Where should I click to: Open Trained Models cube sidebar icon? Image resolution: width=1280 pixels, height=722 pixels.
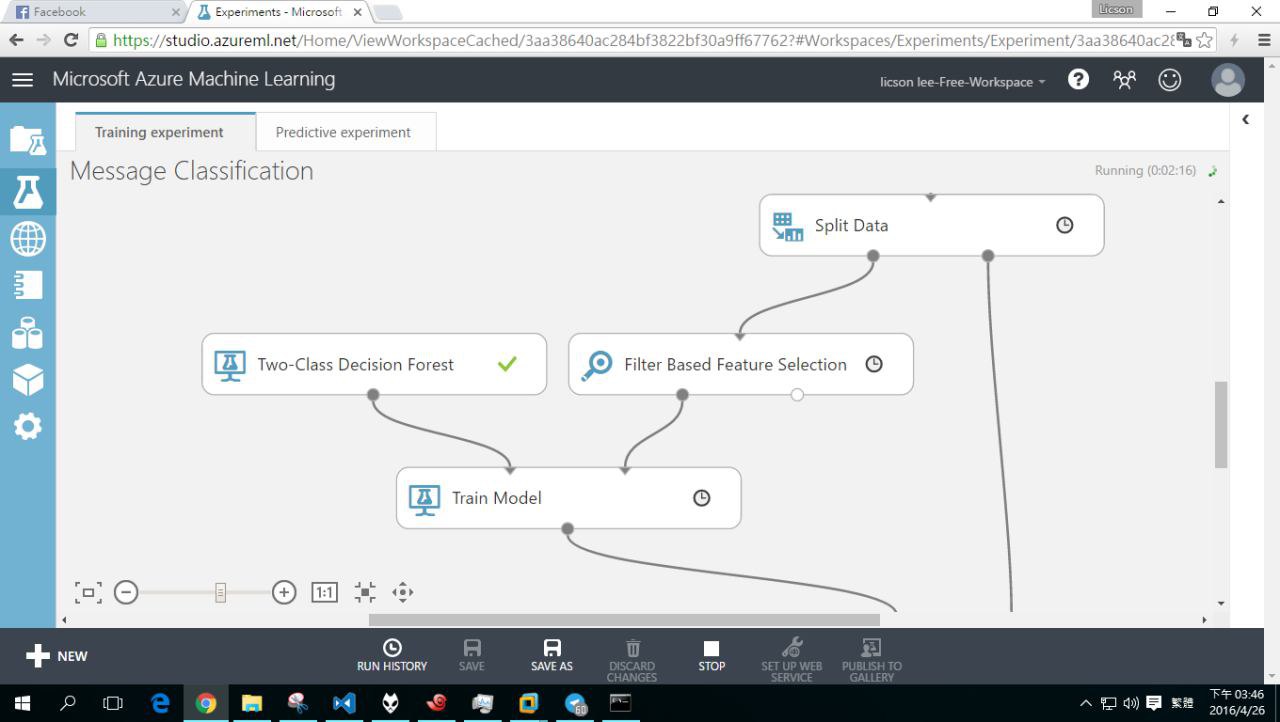[x=28, y=379]
